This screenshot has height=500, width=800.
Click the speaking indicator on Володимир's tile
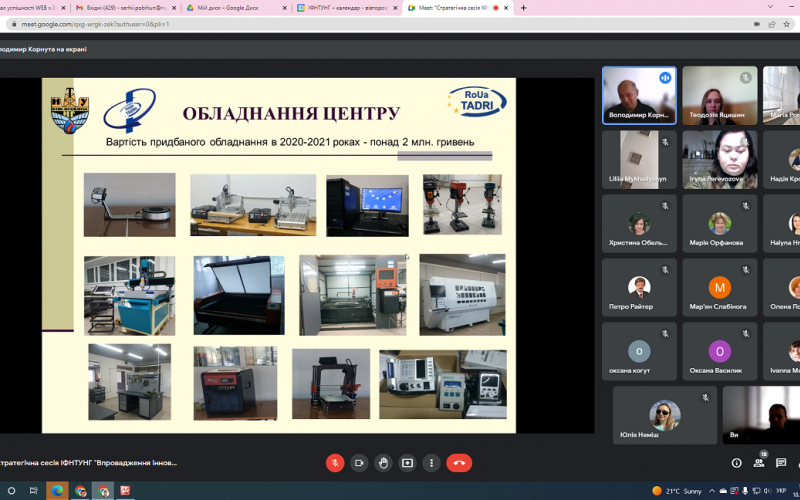[665, 78]
